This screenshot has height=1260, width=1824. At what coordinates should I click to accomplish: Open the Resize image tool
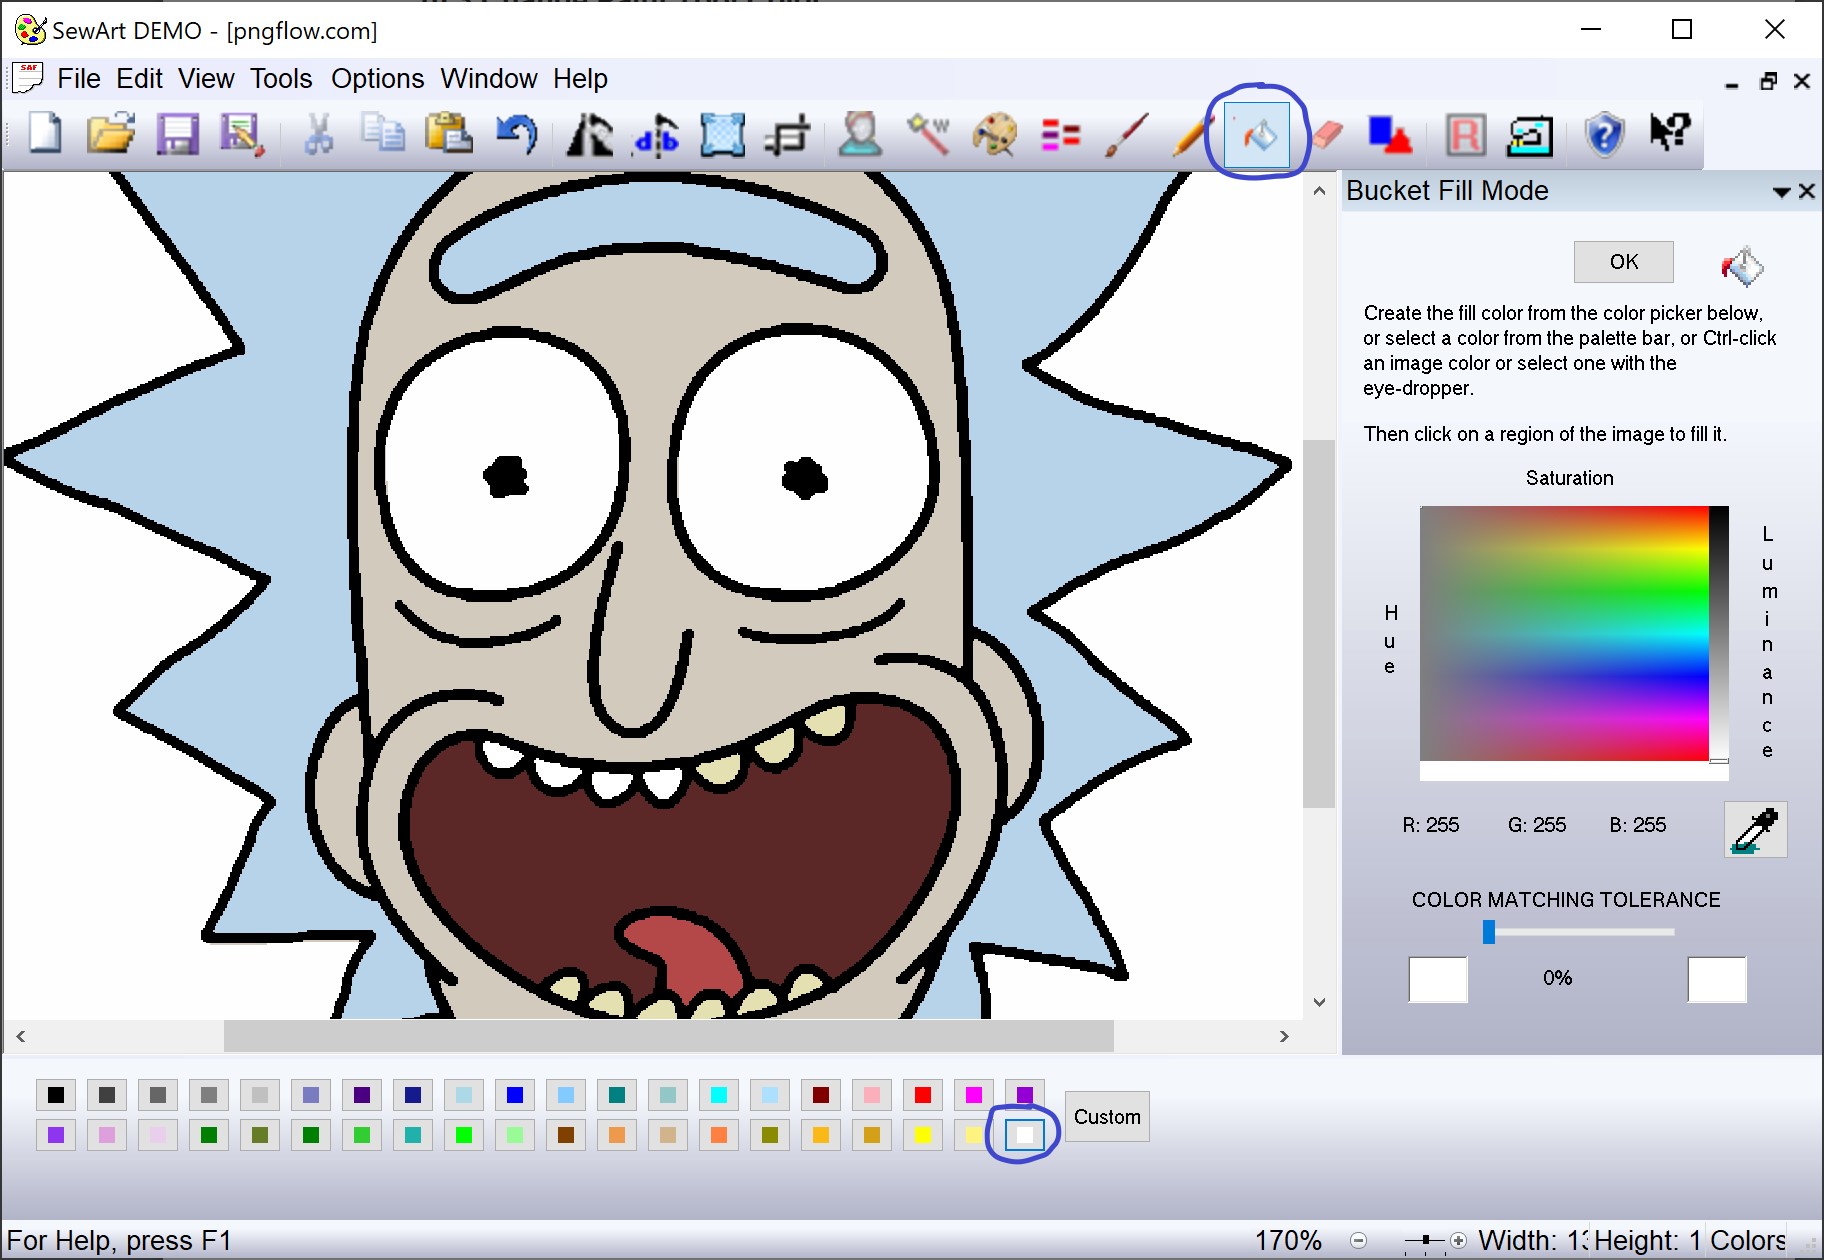722,135
